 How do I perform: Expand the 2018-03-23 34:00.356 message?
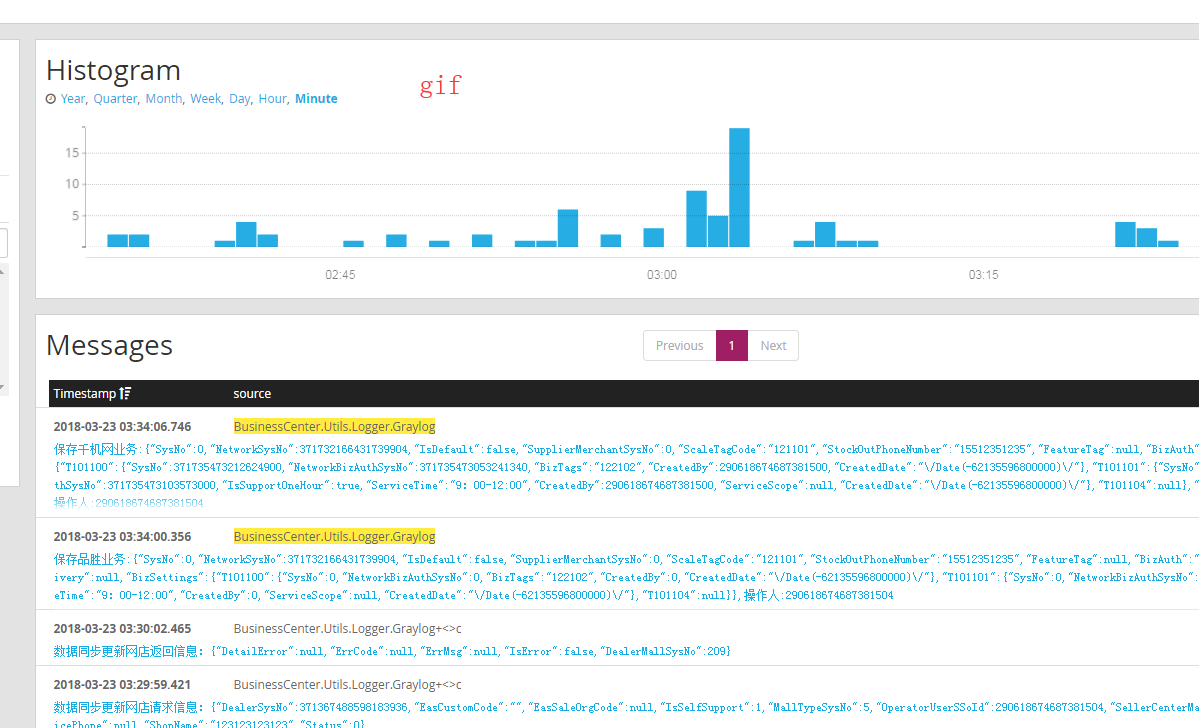[x=122, y=537]
